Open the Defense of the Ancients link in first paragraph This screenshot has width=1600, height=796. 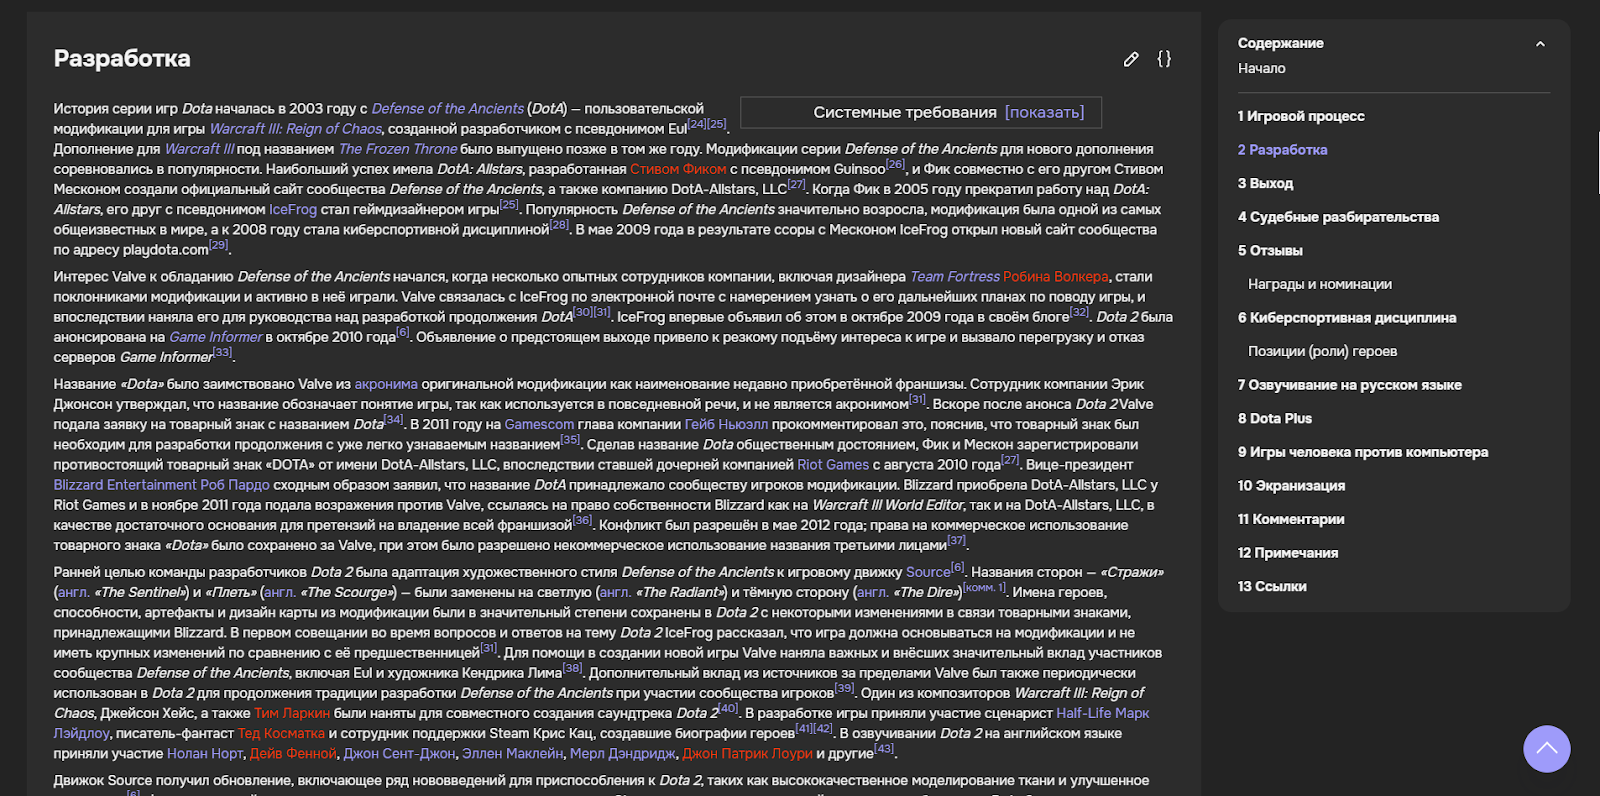pos(447,109)
